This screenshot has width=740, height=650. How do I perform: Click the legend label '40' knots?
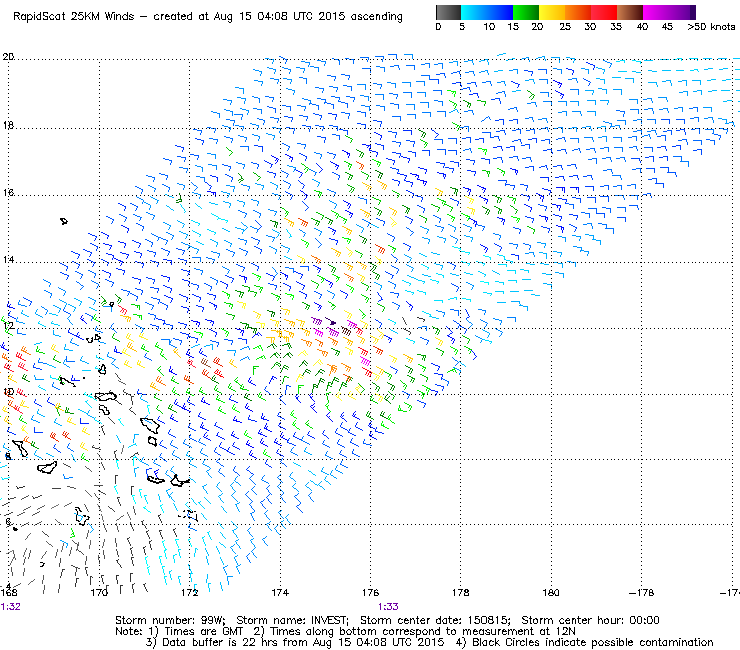click(642, 27)
